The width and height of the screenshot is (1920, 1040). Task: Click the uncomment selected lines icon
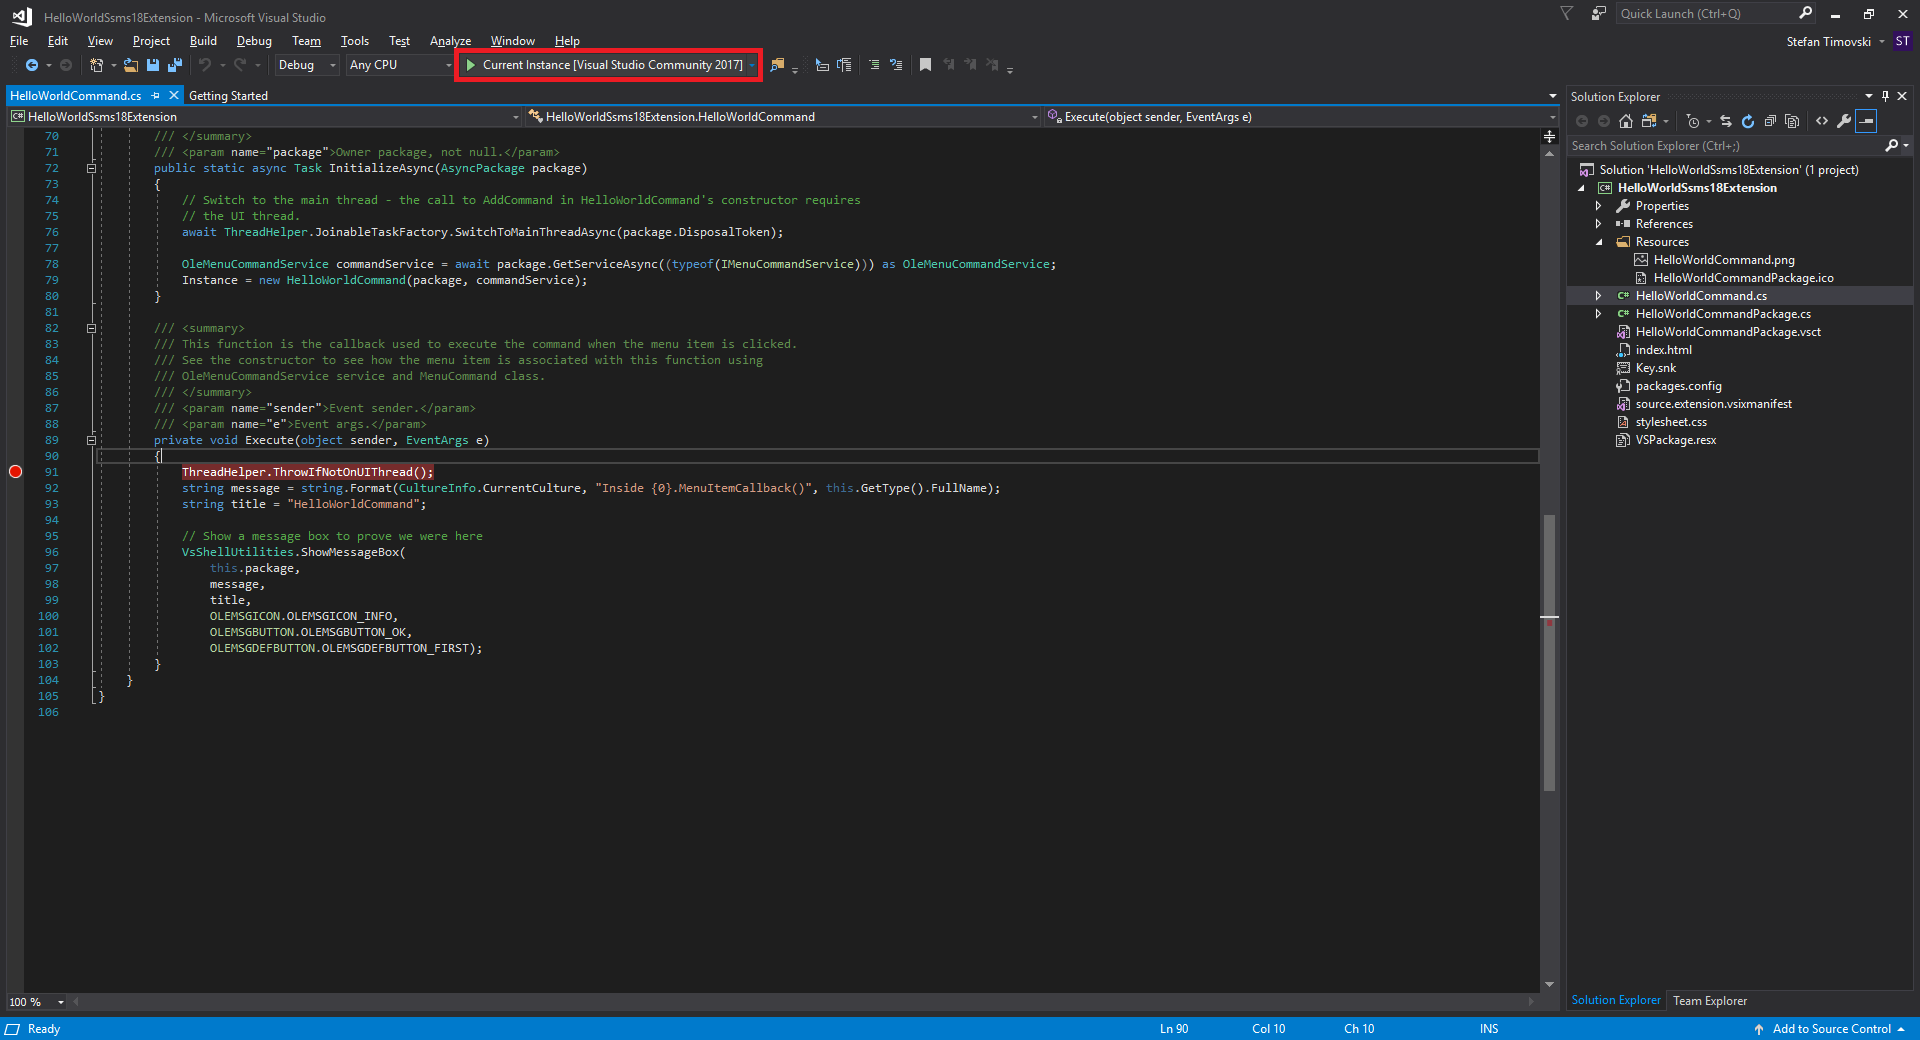(x=896, y=65)
